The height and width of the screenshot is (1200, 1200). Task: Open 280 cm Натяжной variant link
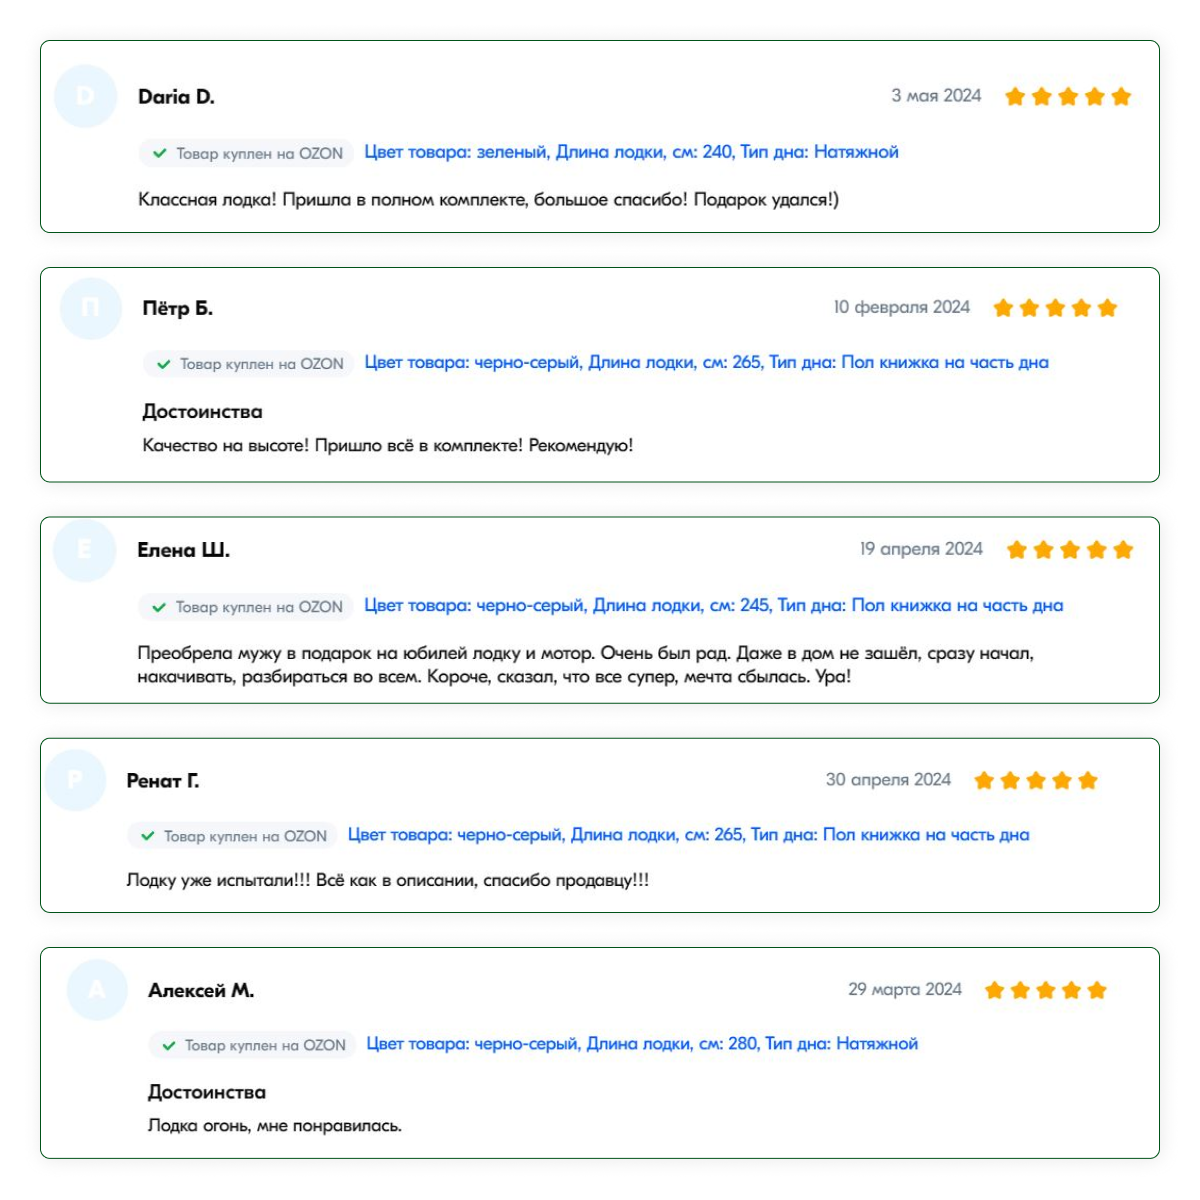click(x=642, y=1044)
